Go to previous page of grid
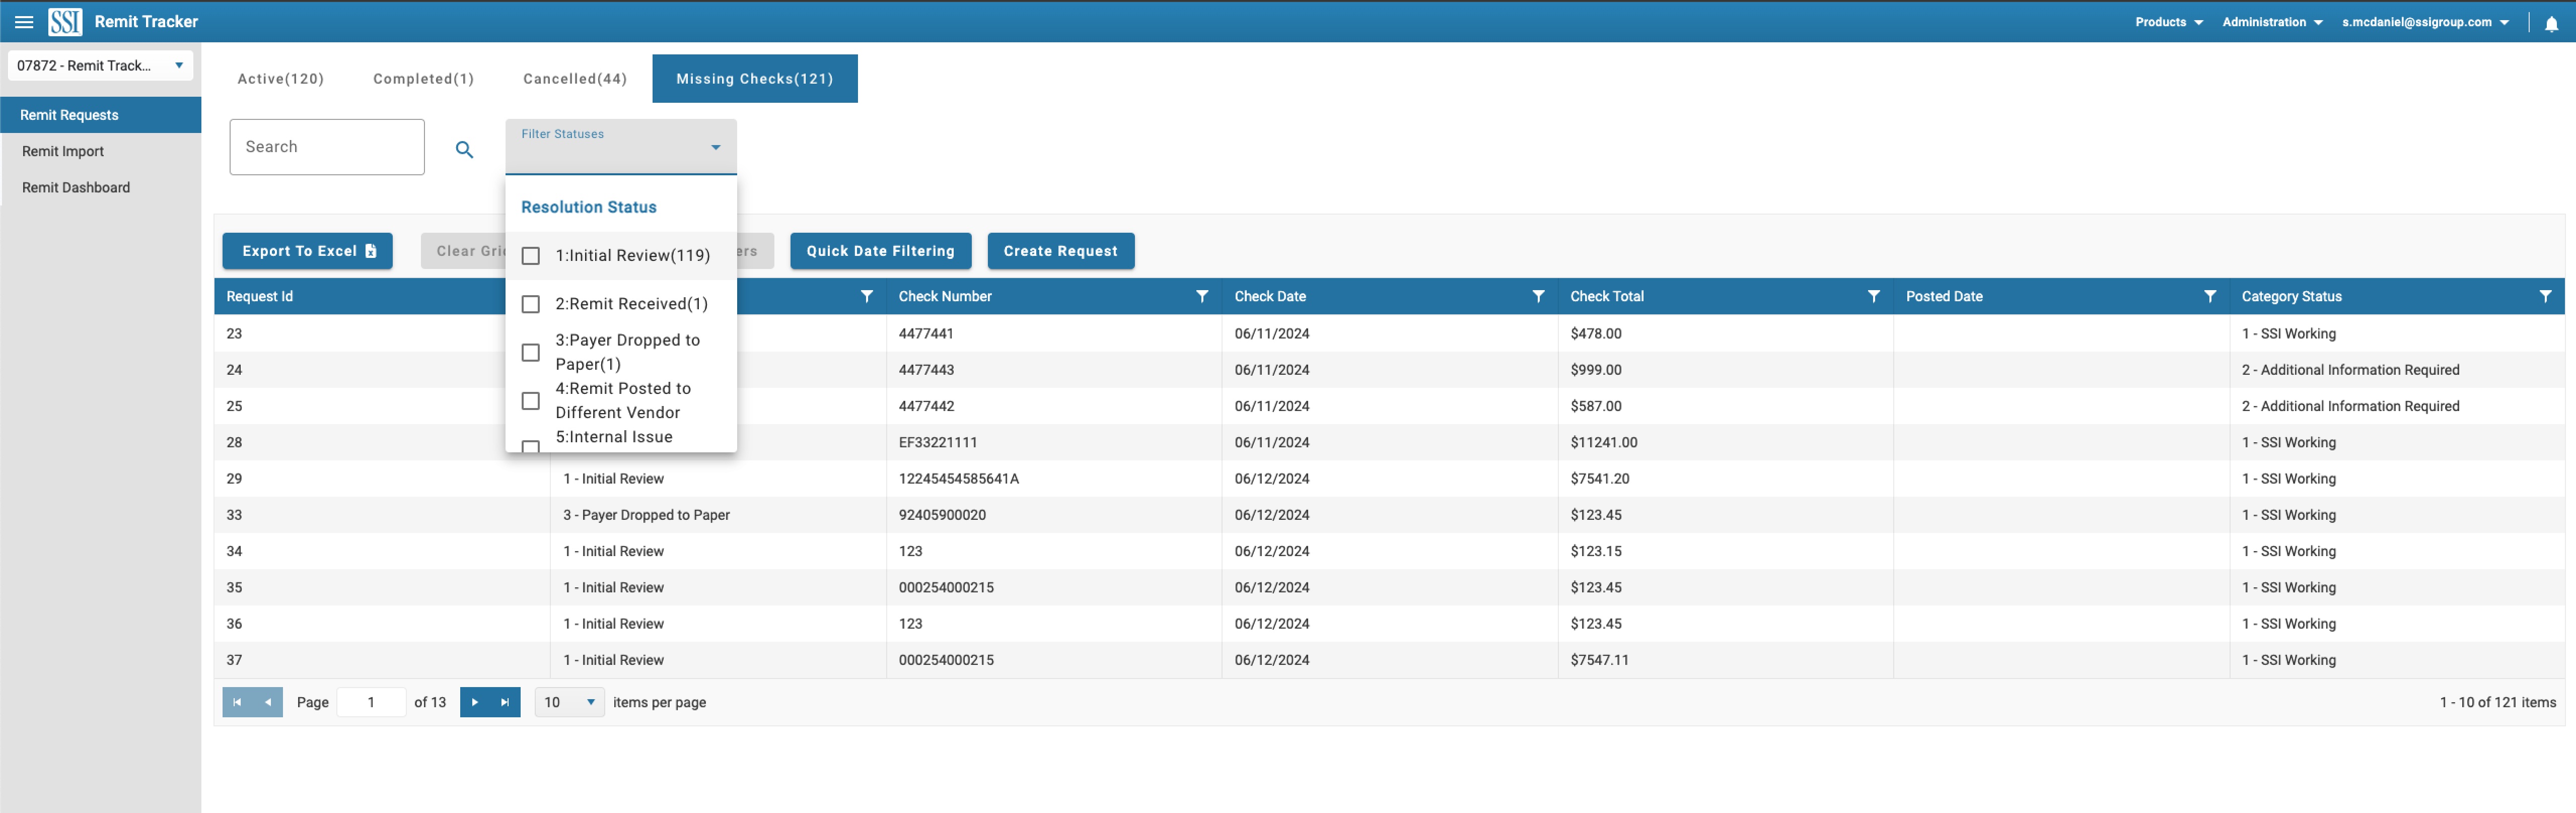 point(268,702)
